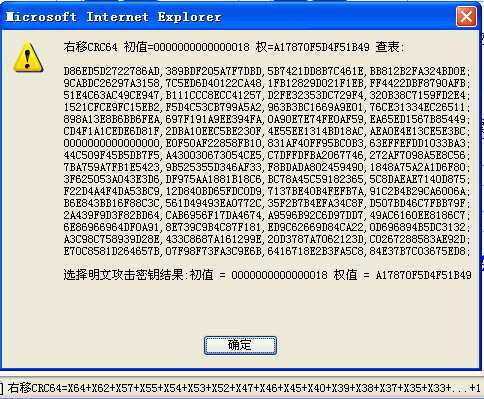484x399 pixels.
Task: Select the 右移CRC64 label in the top line
Action: click(90, 47)
